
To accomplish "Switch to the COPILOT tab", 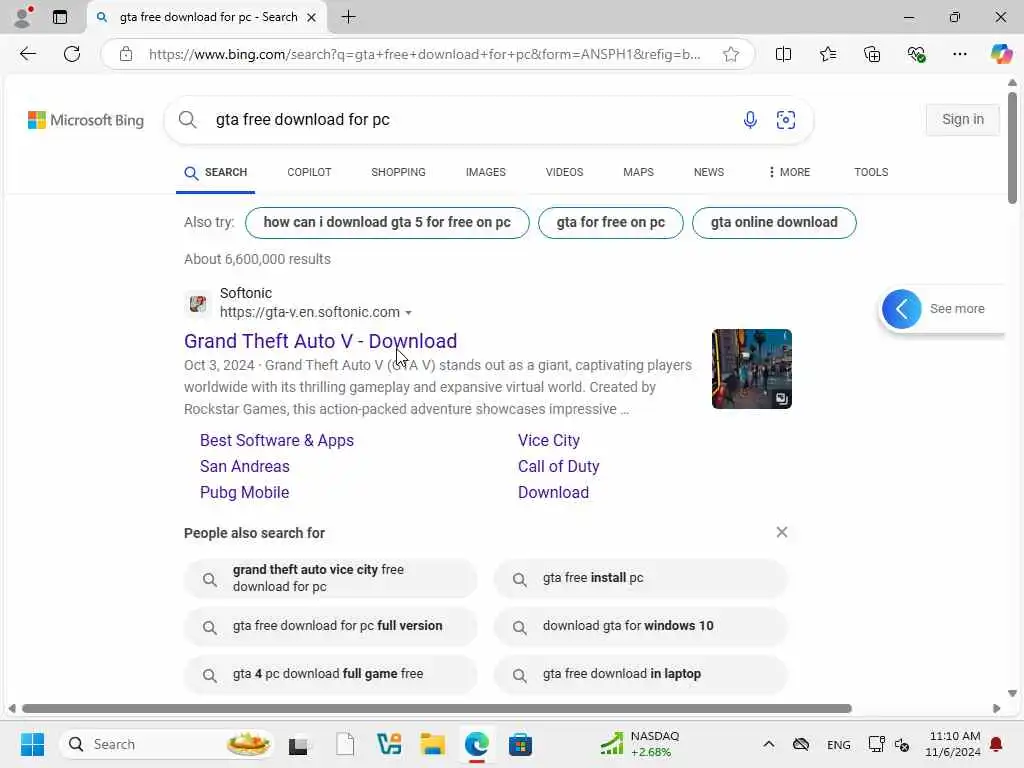I will pyautogui.click(x=309, y=172).
